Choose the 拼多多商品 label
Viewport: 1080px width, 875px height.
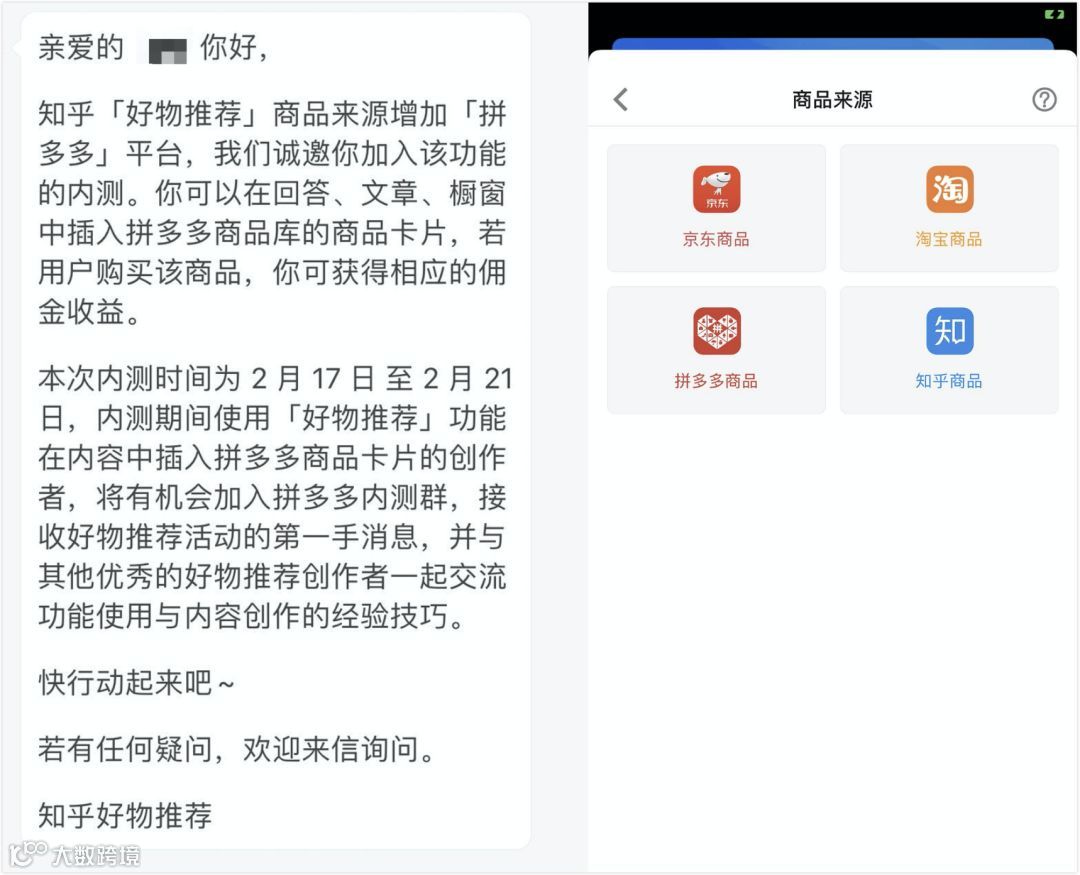coord(716,381)
